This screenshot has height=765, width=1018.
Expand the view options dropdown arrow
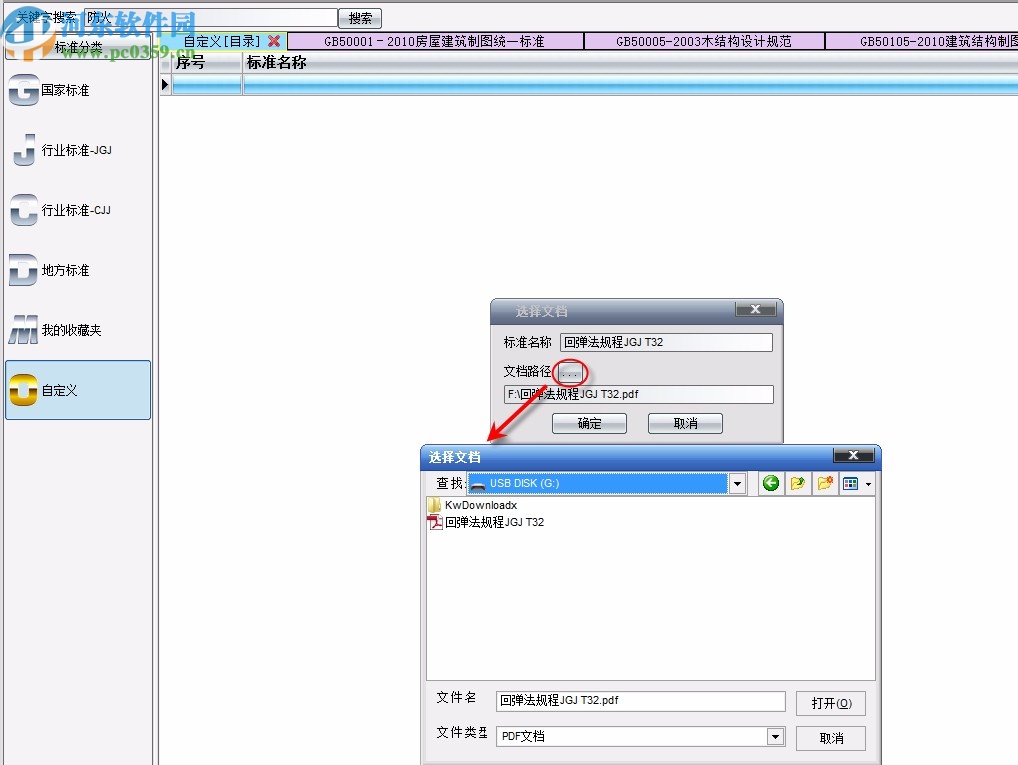(868, 484)
